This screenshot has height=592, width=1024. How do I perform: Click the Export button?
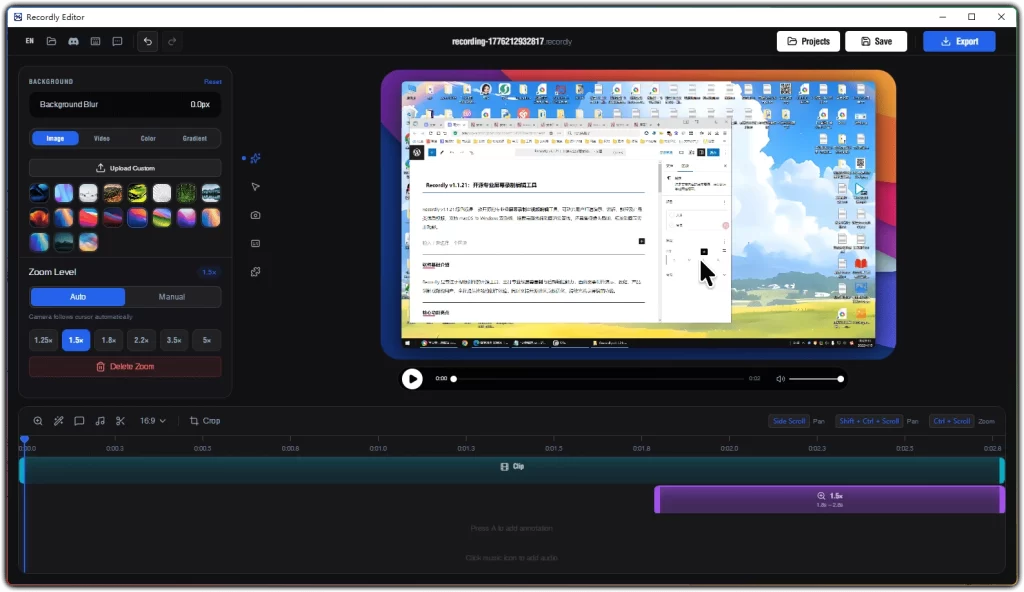click(958, 41)
